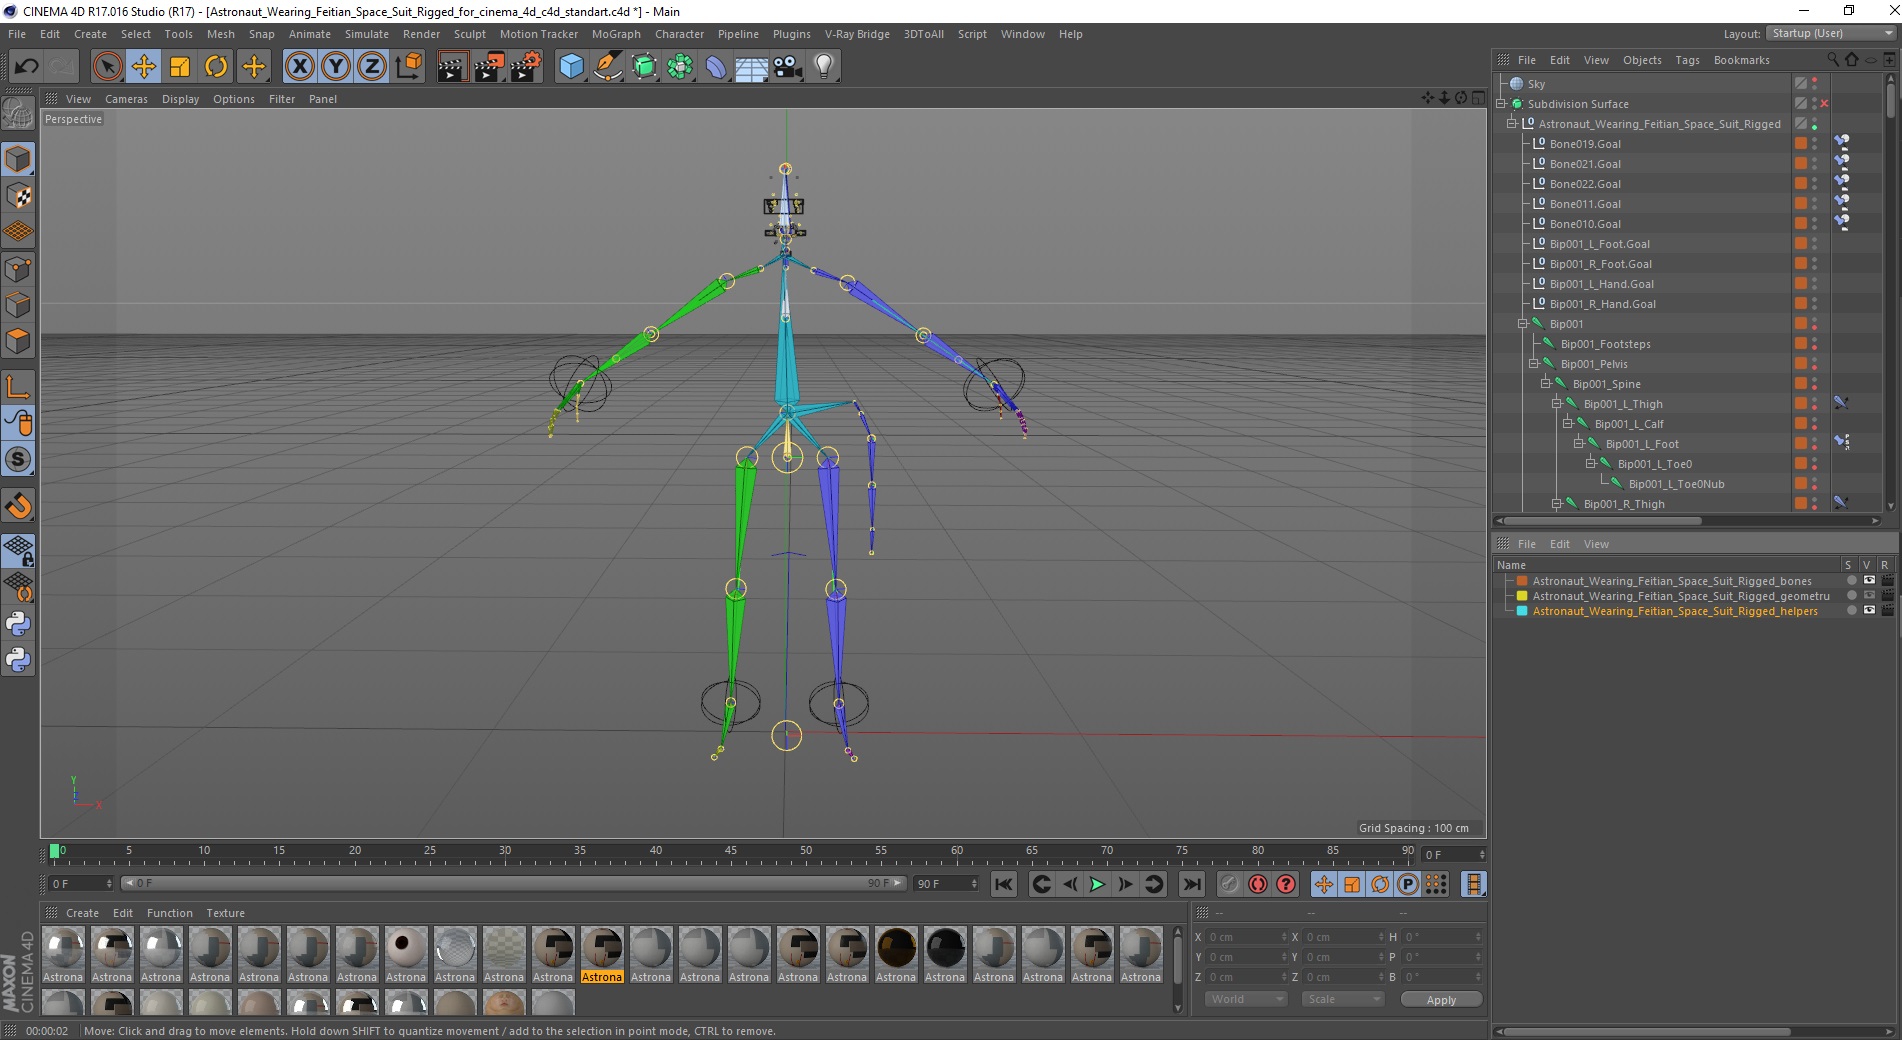Click the spline Pen tool icon
The image size is (1902, 1040).
[x=607, y=67]
